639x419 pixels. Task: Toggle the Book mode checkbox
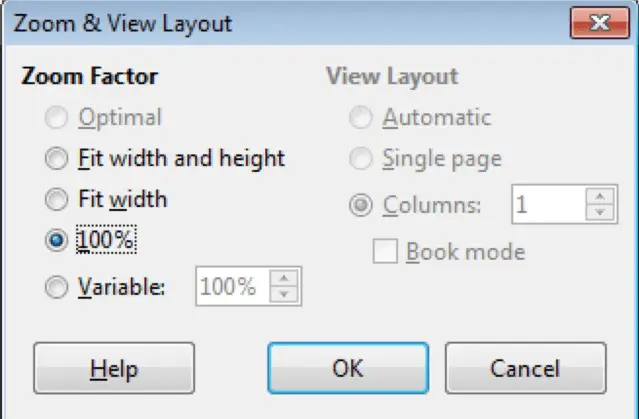[x=384, y=251]
